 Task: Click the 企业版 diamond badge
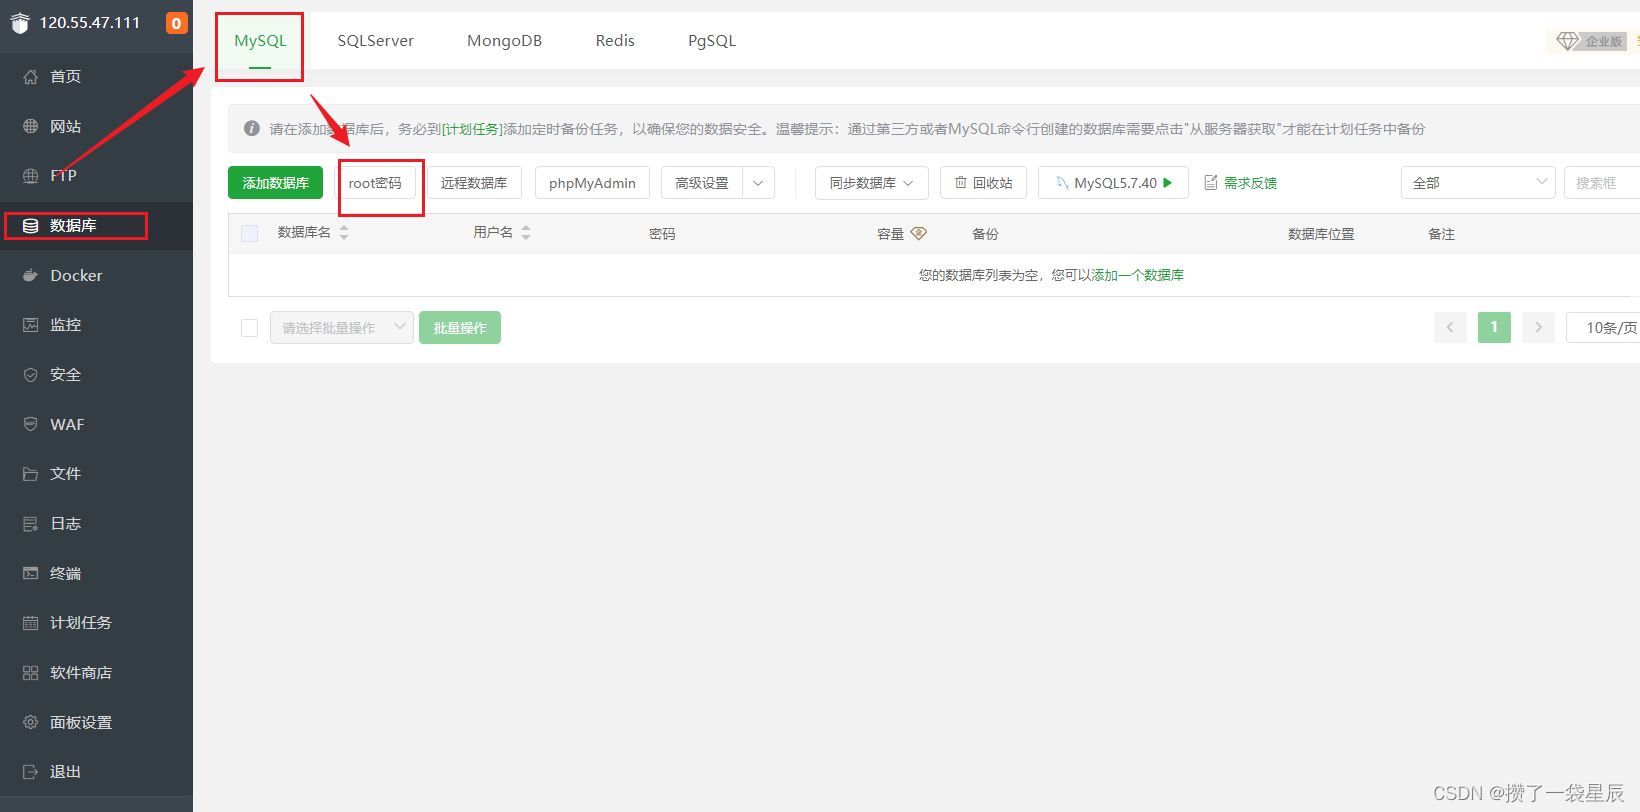point(1592,41)
